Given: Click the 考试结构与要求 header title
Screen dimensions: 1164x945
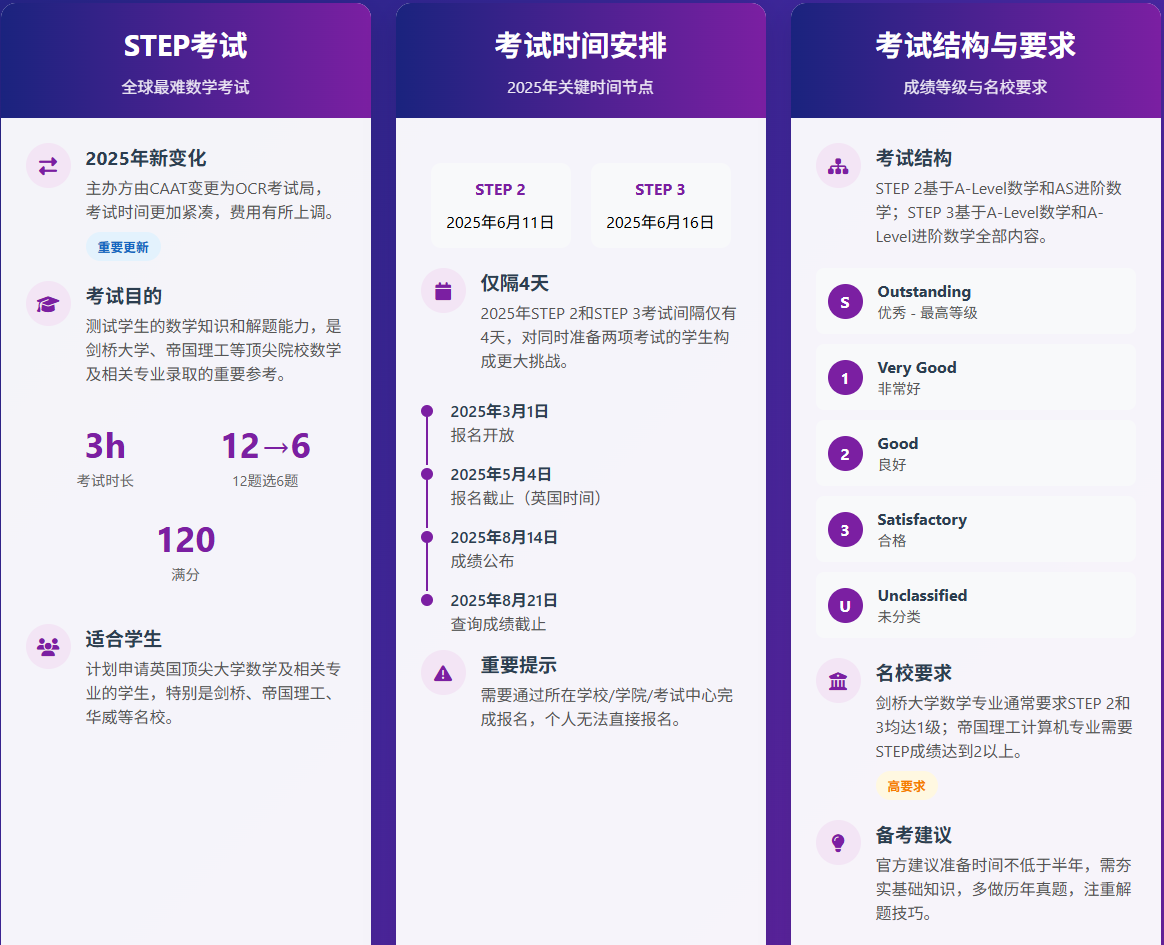Looking at the screenshot, I should coord(975,46).
